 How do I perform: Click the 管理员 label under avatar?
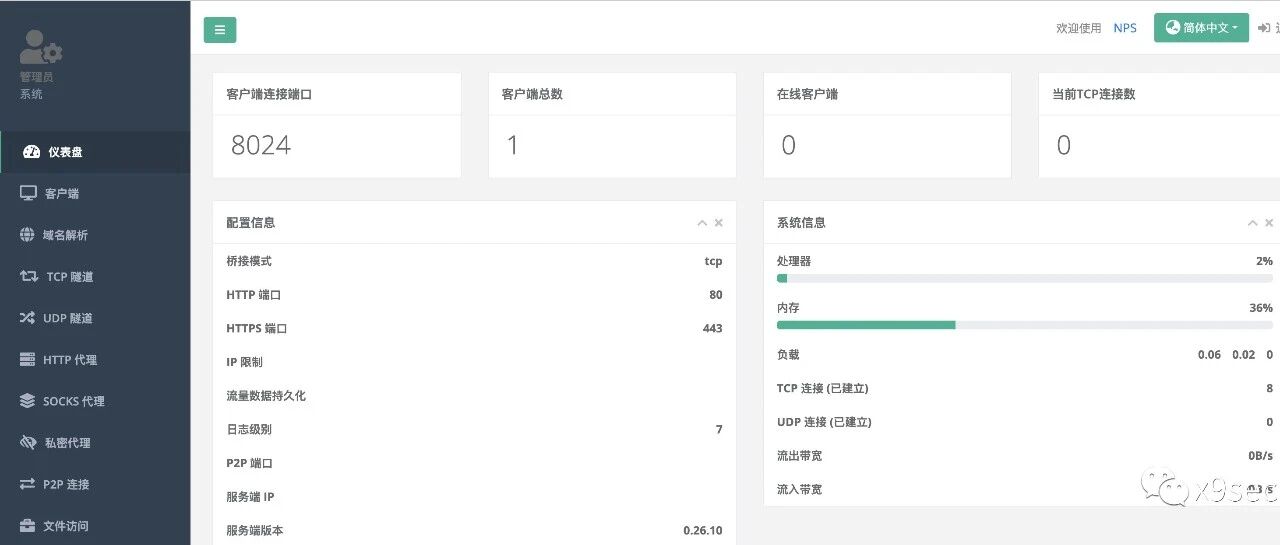[36, 76]
